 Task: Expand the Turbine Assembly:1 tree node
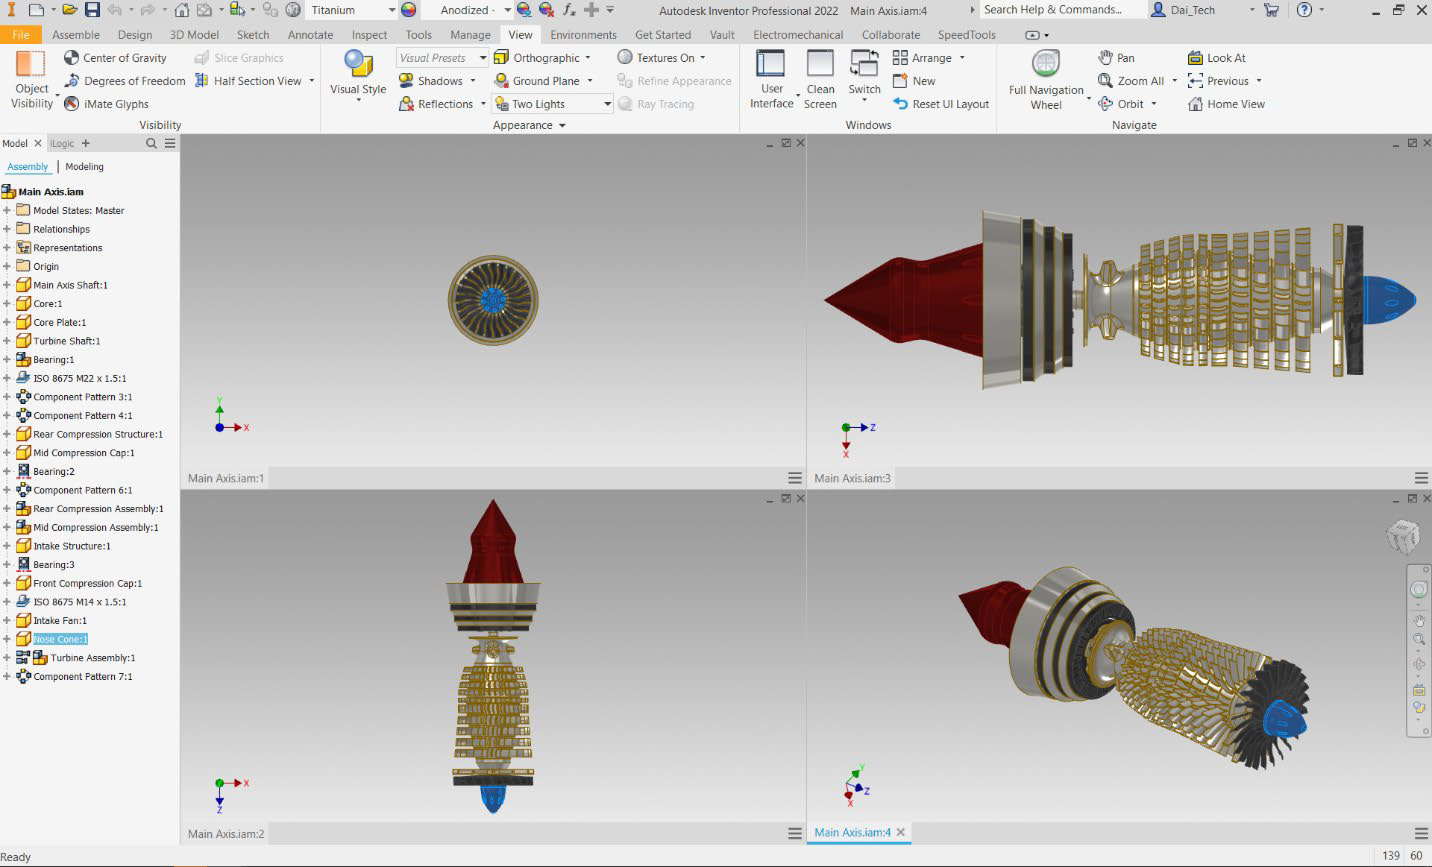[x=7, y=658]
